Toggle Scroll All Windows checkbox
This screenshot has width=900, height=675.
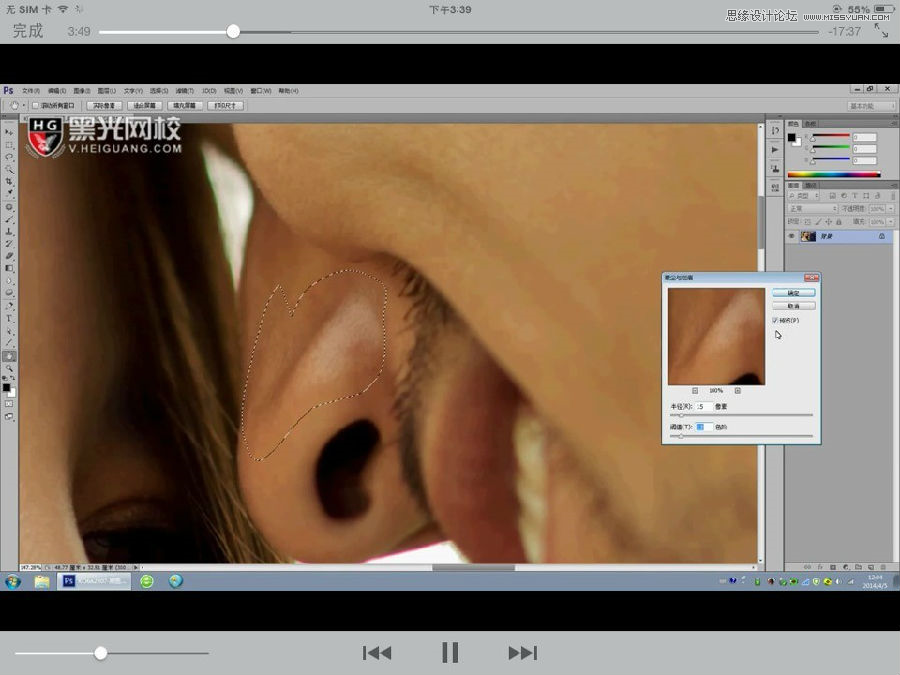(36, 106)
